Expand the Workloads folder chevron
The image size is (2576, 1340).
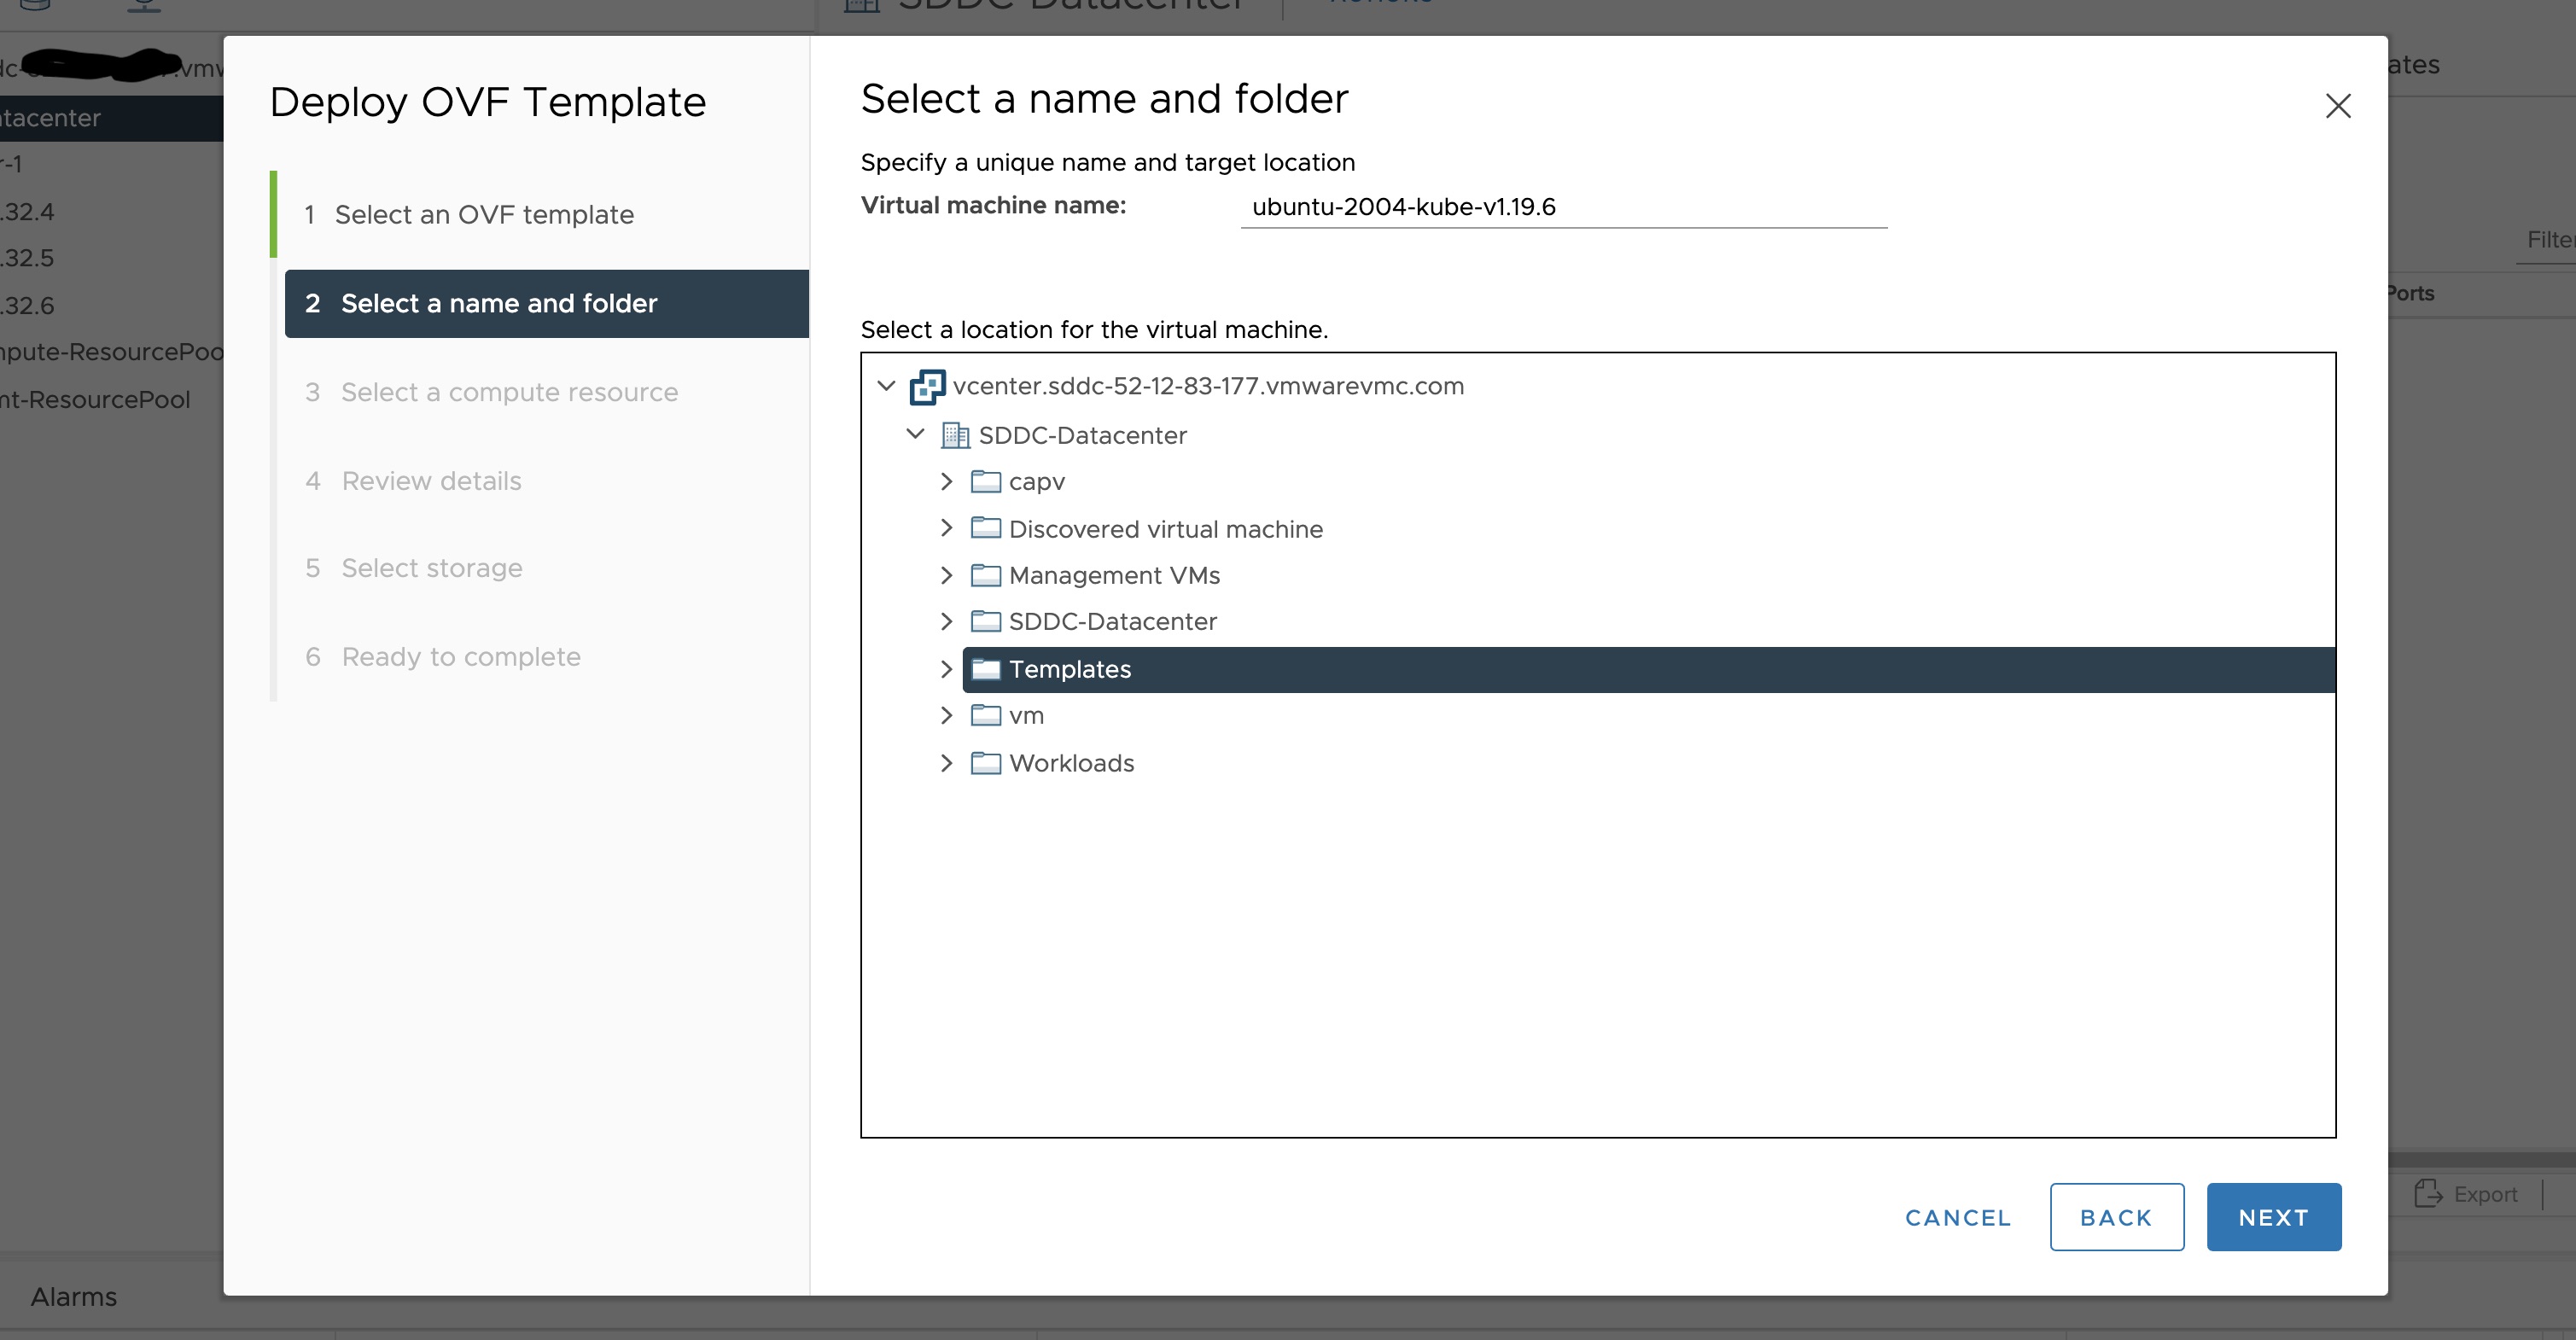point(946,763)
